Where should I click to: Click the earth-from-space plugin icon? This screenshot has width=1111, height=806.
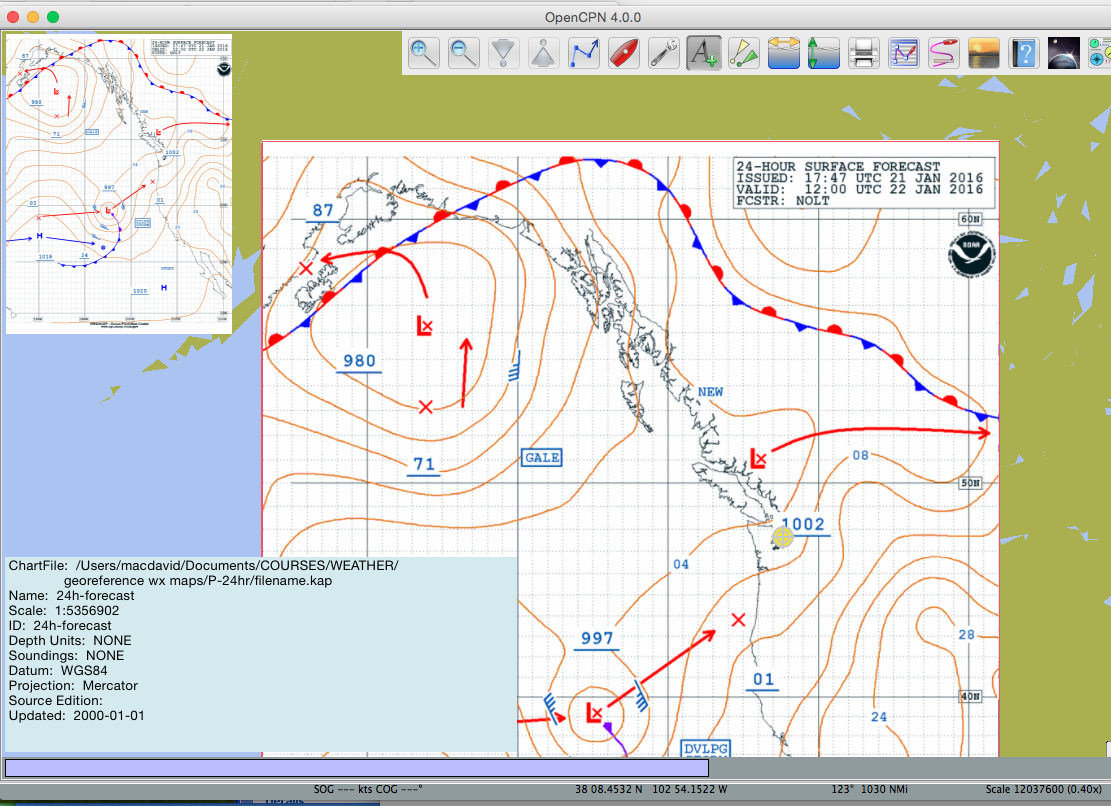click(1064, 53)
